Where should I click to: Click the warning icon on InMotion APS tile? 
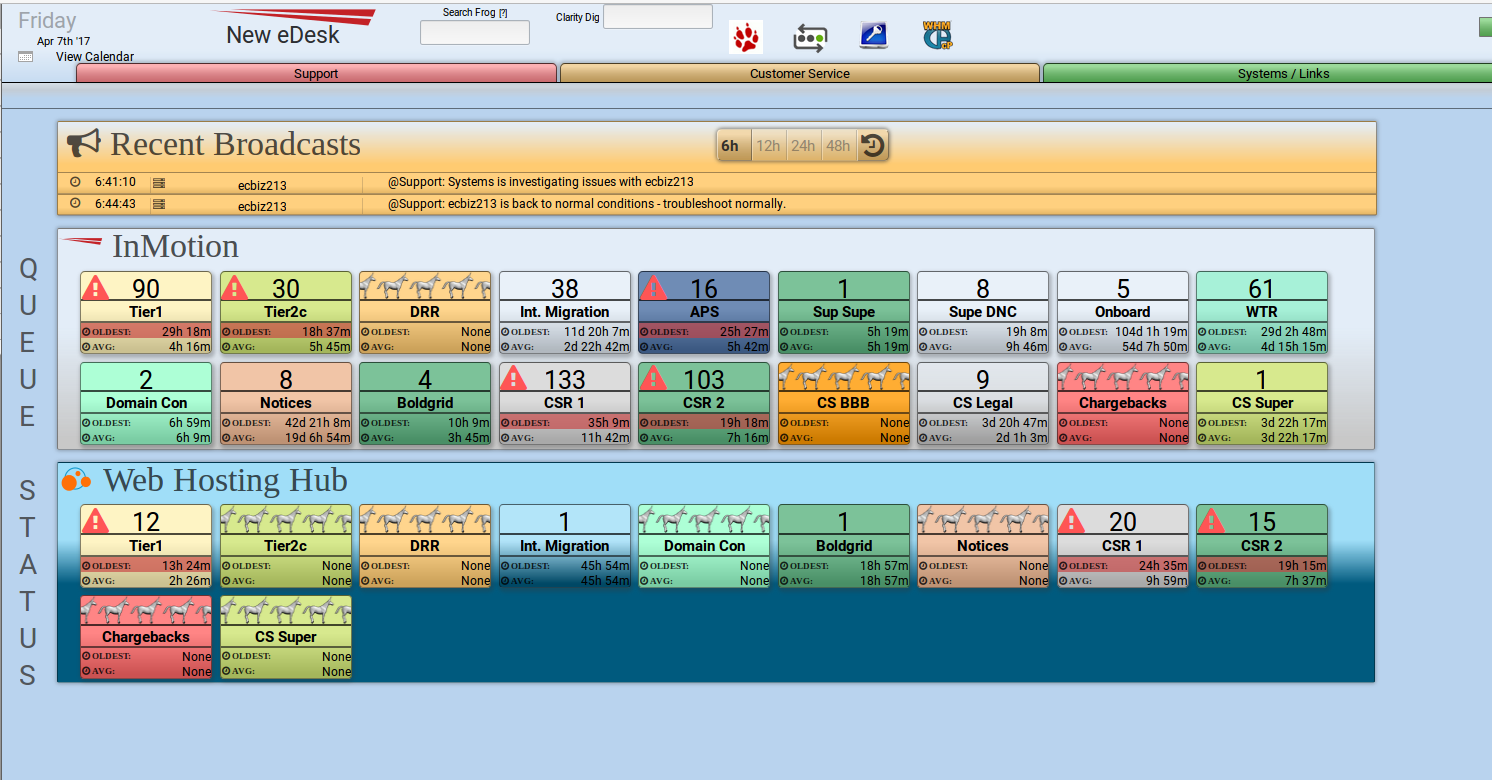[654, 288]
